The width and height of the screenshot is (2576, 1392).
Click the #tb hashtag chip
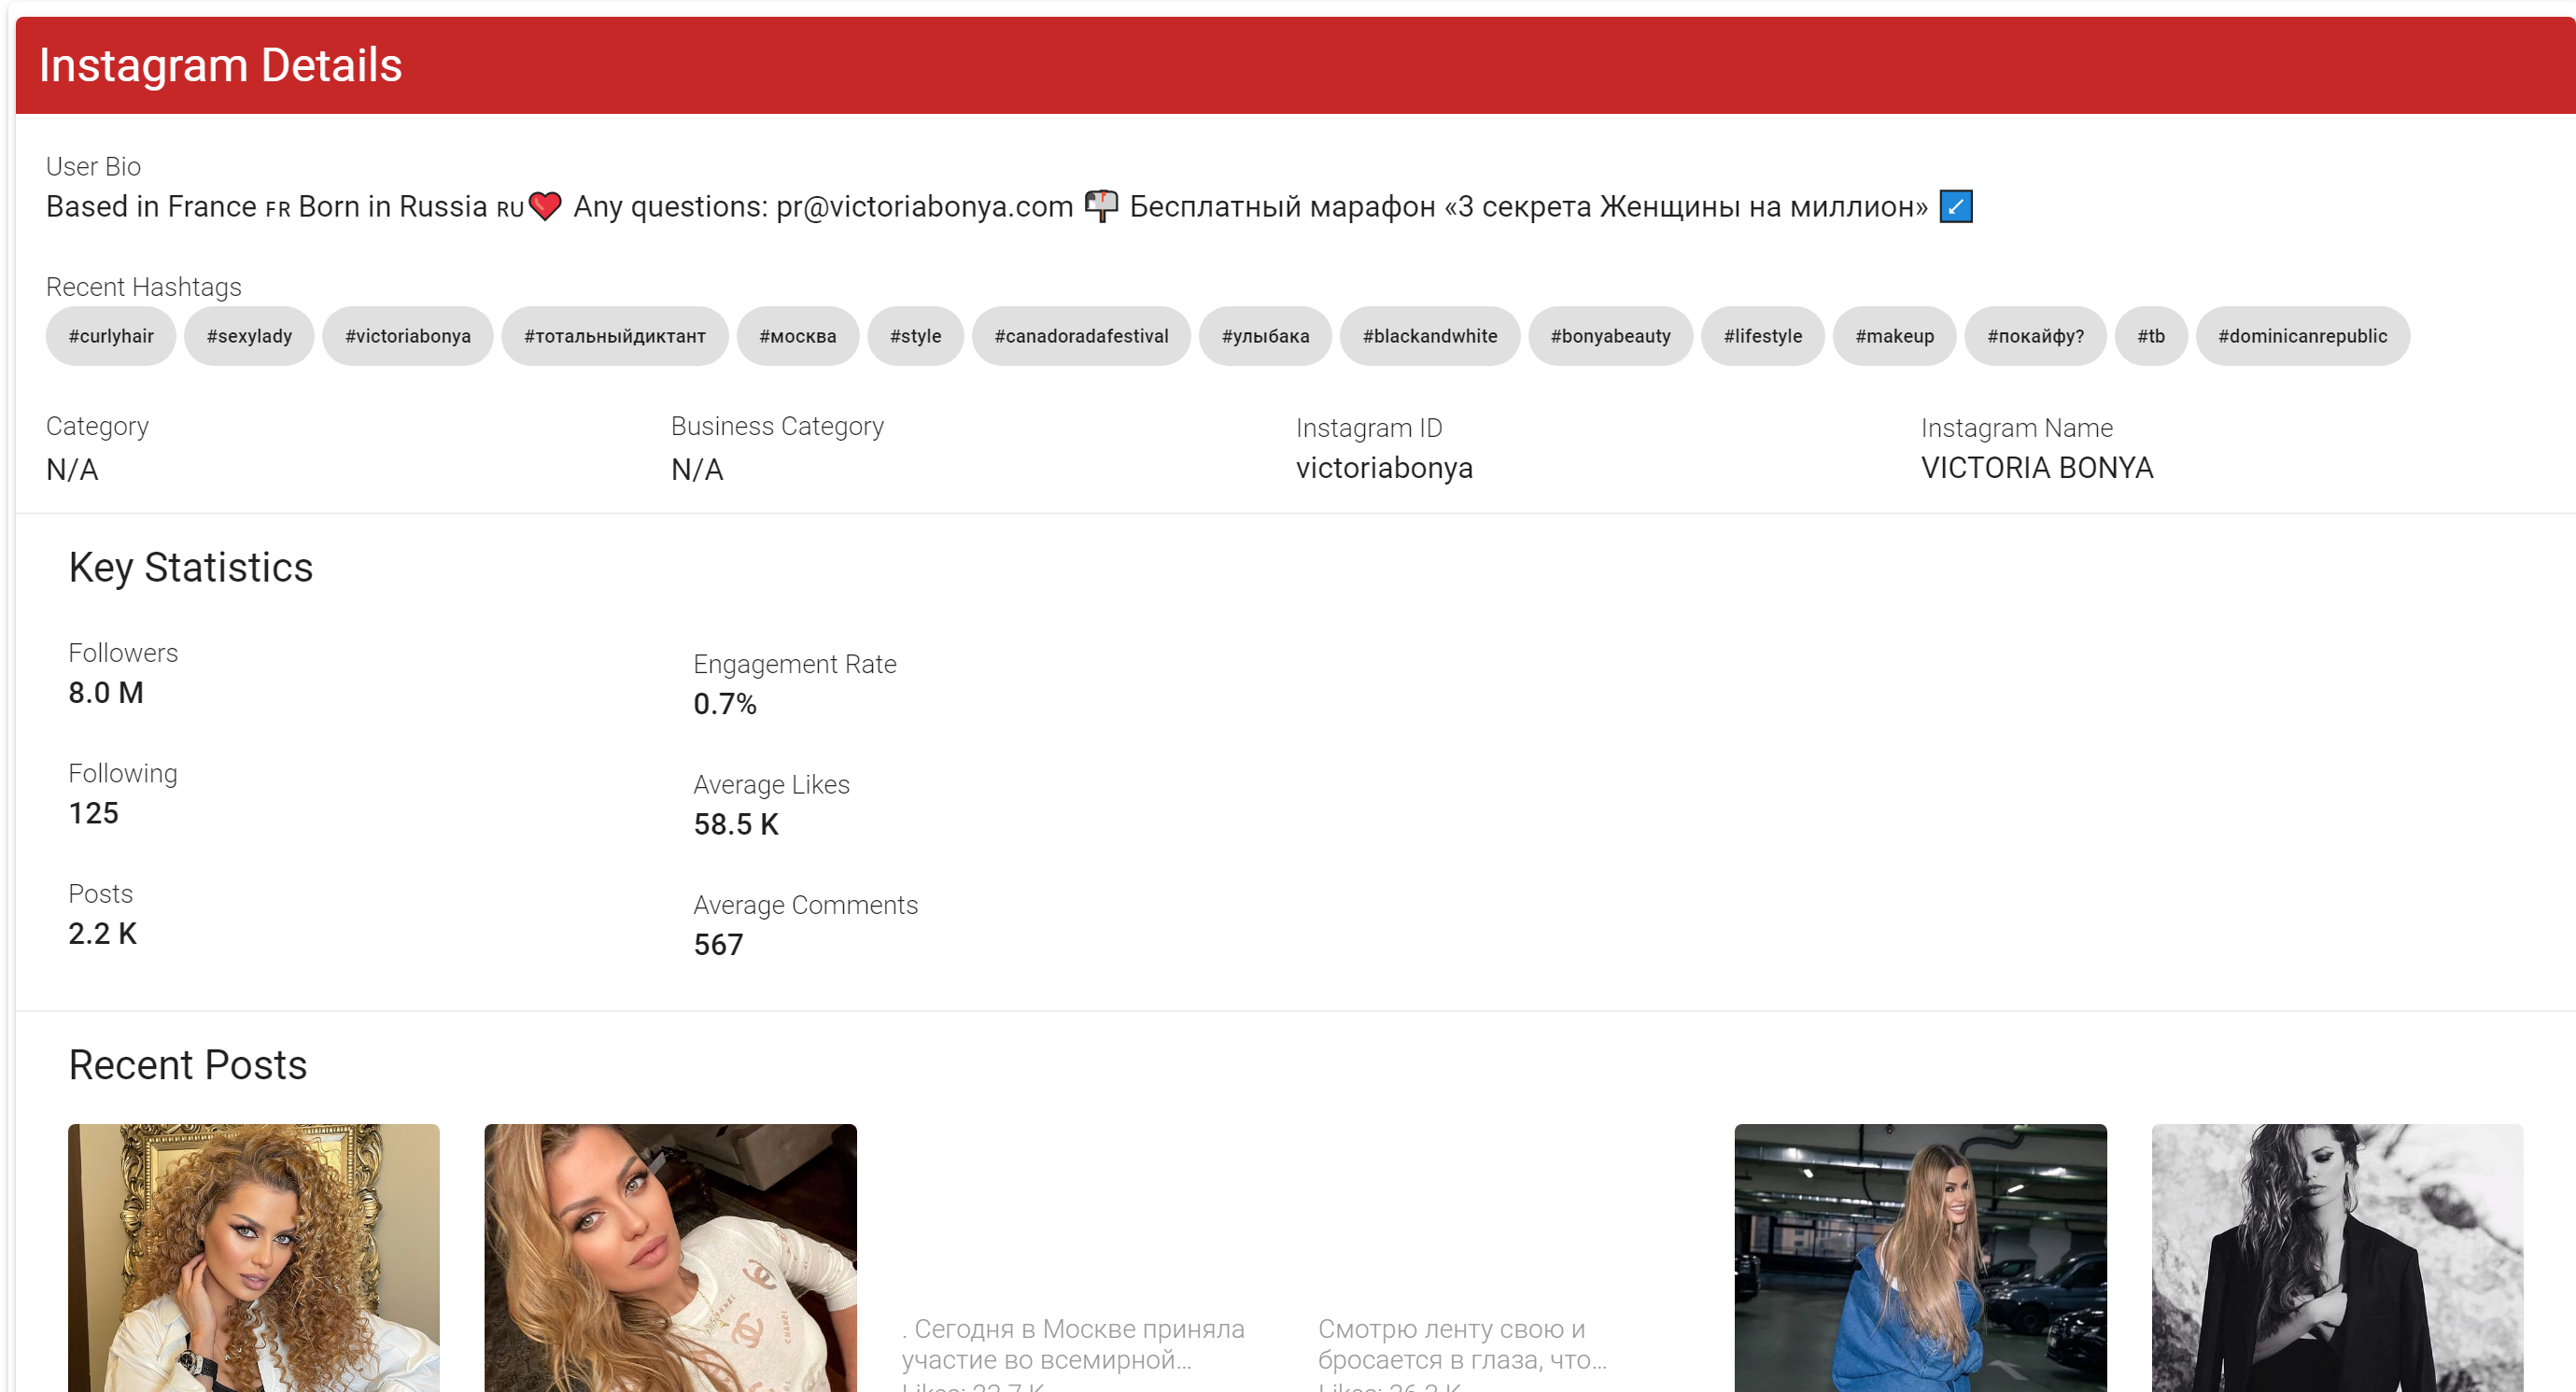click(2151, 336)
